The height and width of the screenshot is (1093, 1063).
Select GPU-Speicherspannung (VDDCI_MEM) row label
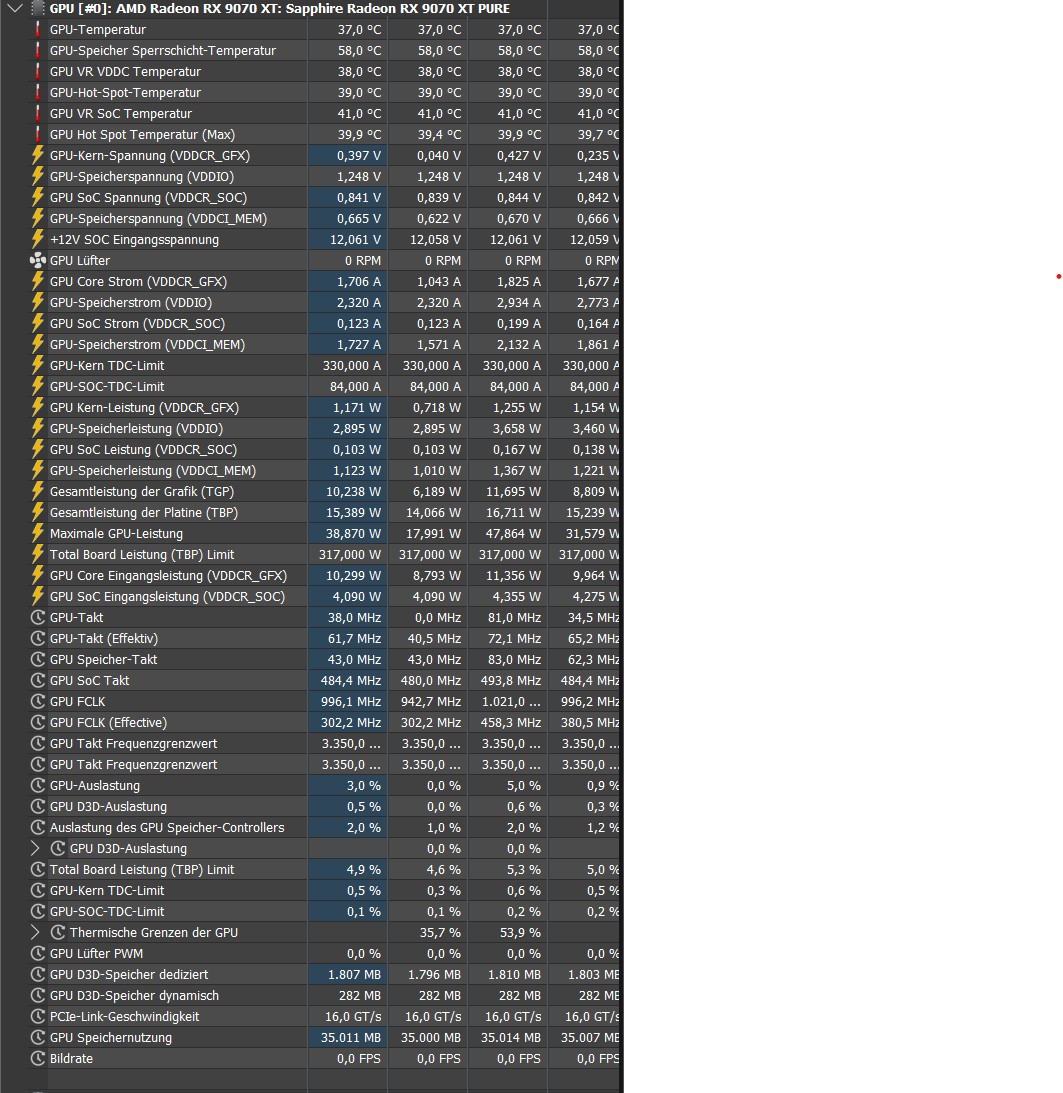pos(158,218)
